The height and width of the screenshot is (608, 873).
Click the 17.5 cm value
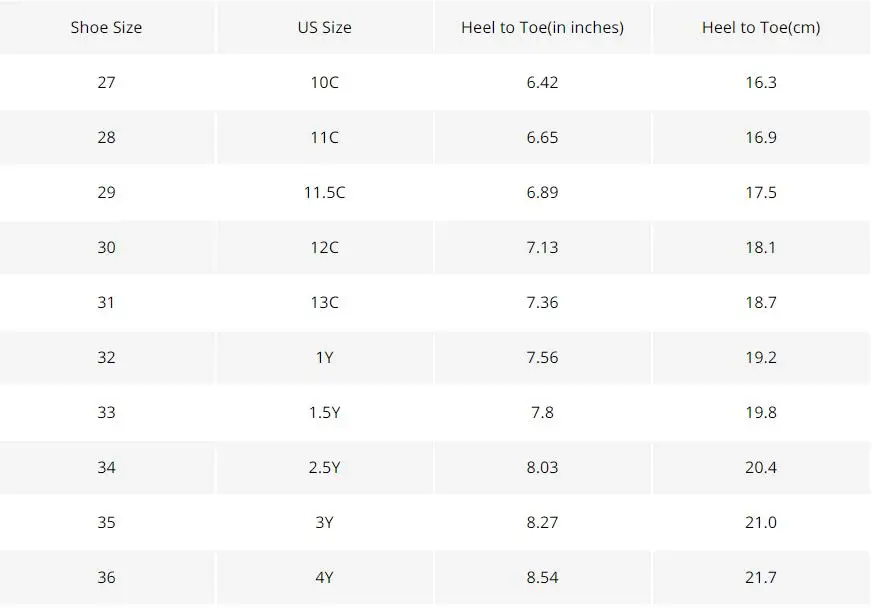coord(761,193)
